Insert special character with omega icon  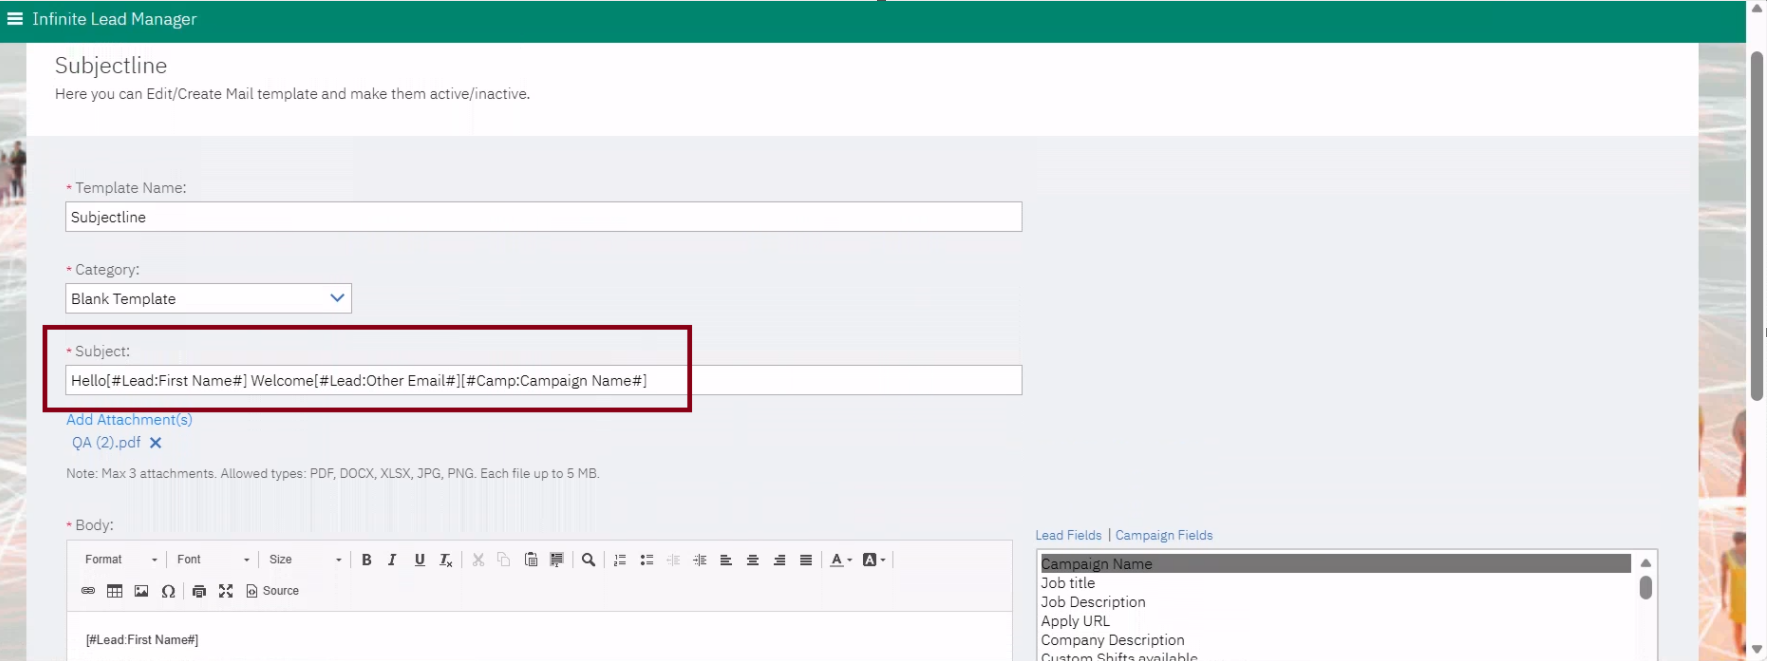(168, 591)
